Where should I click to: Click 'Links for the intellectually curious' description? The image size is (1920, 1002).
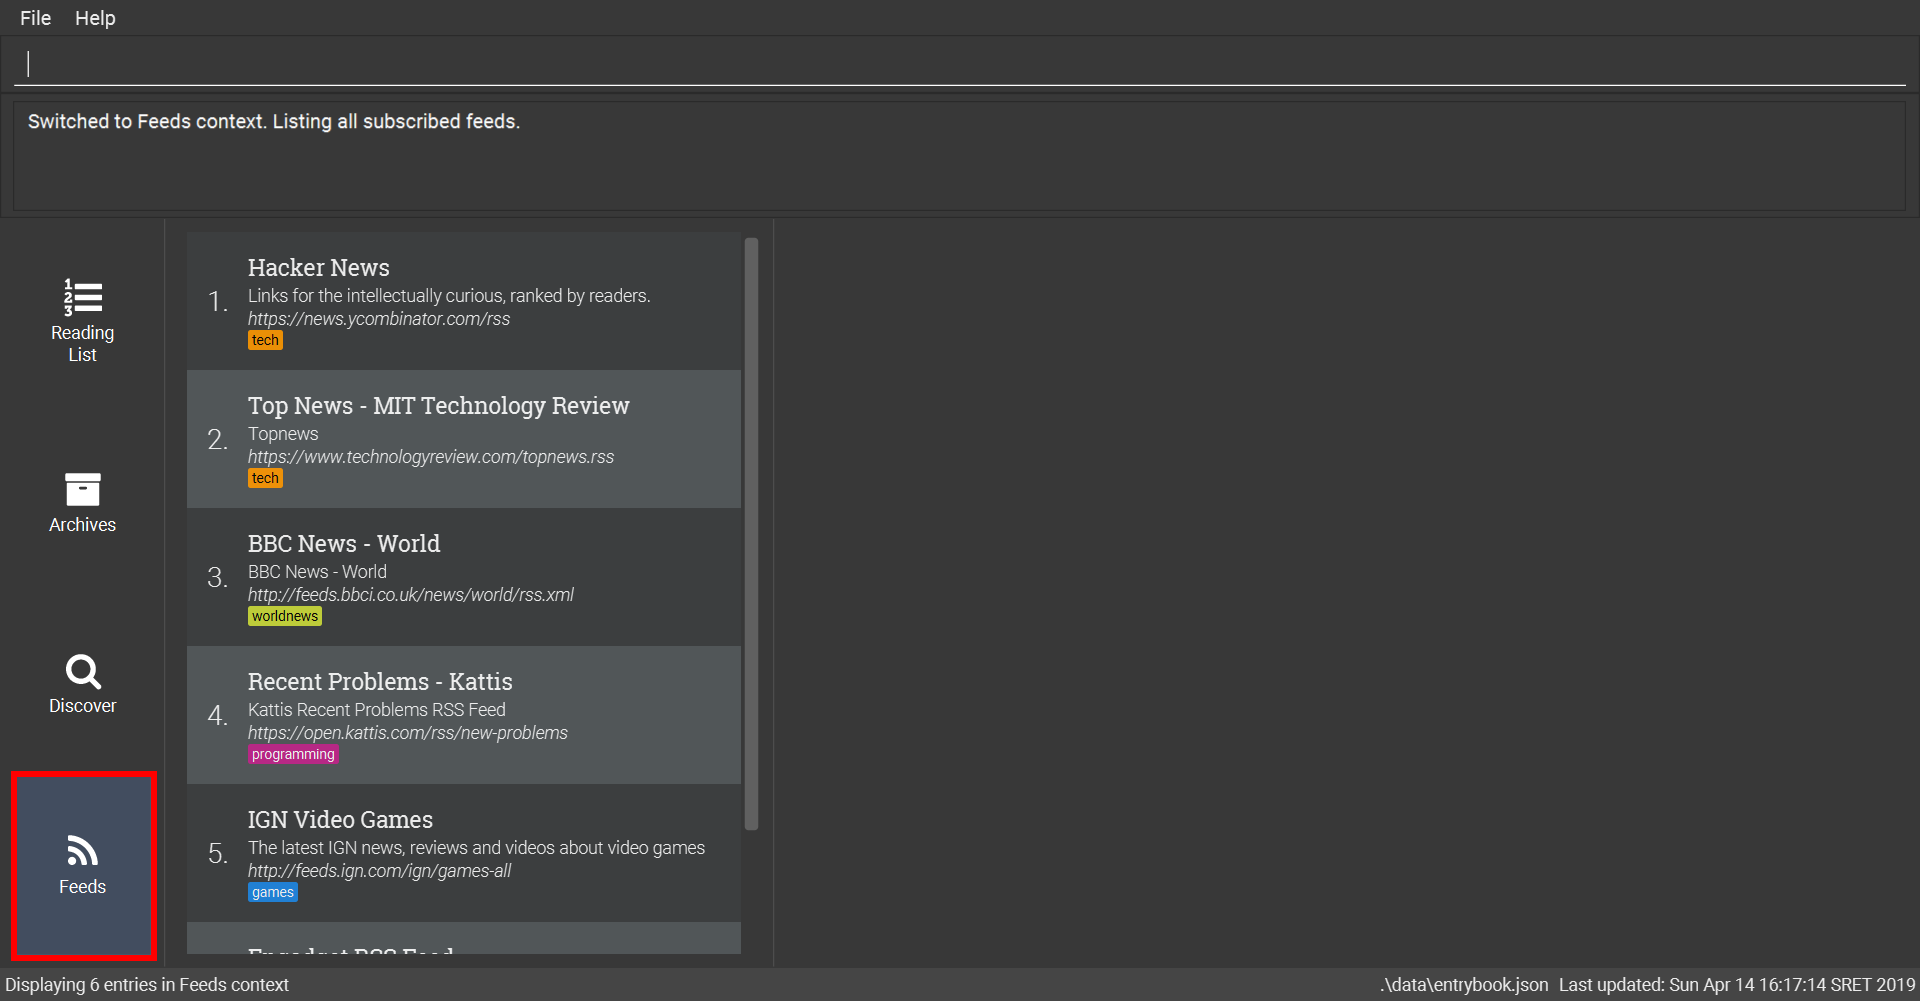click(449, 296)
